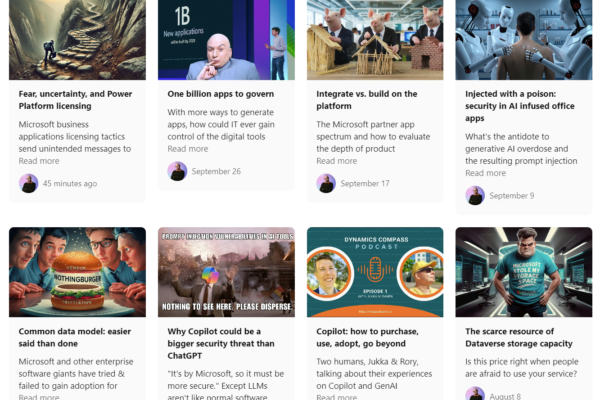Image resolution: width=600 pixels, height=400 pixels.
Task: Click author avatar beside '45 minutes ago'
Action: (29, 183)
